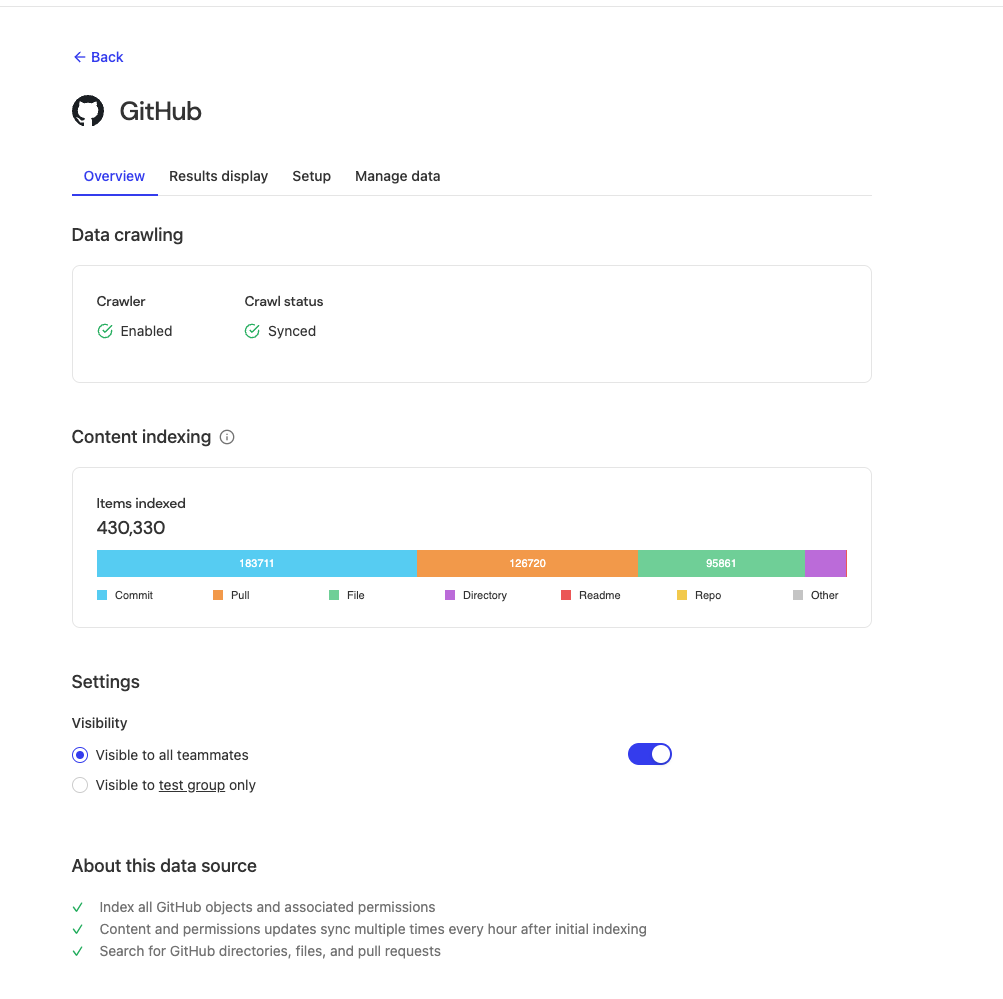Click the Crawler Enabled checkmark icon

pyautogui.click(x=105, y=331)
